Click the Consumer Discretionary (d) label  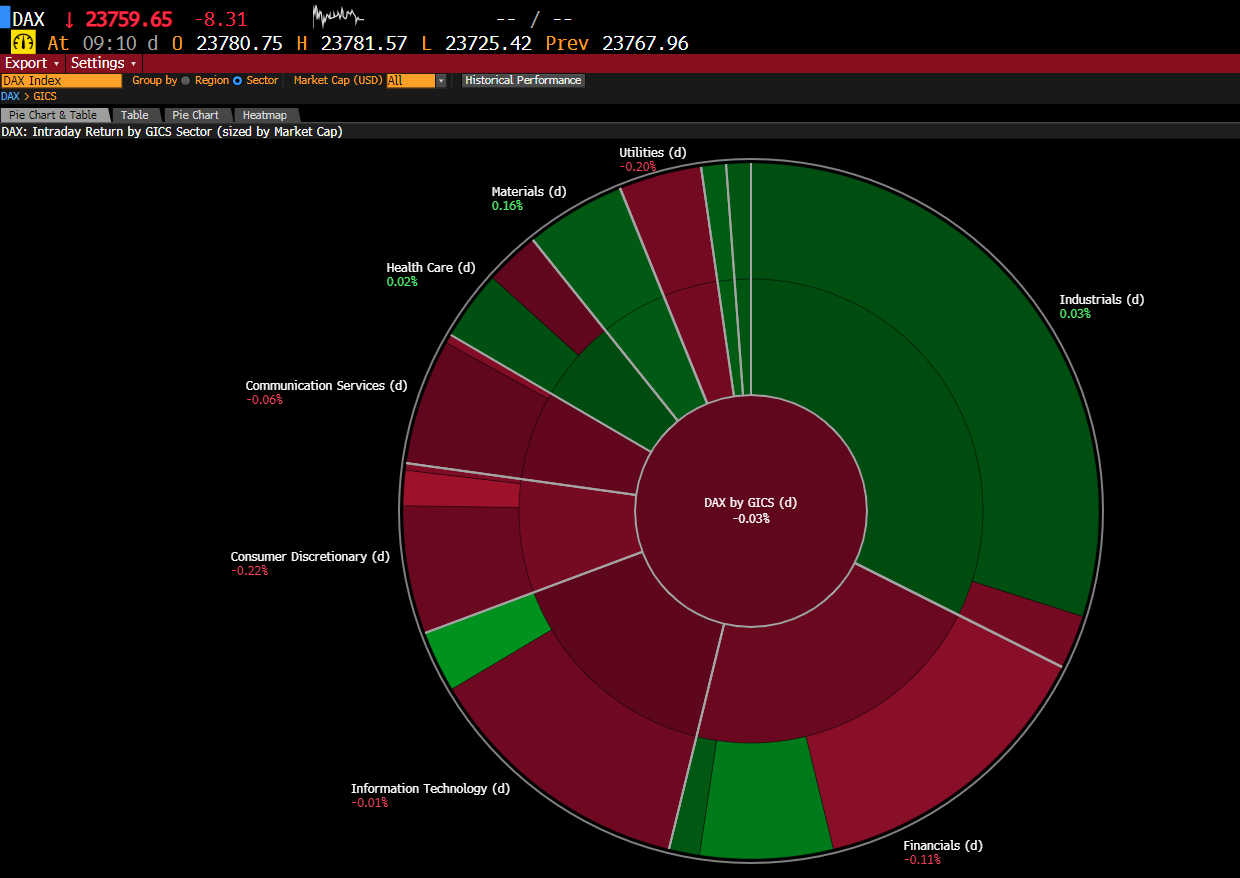click(310, 556)
